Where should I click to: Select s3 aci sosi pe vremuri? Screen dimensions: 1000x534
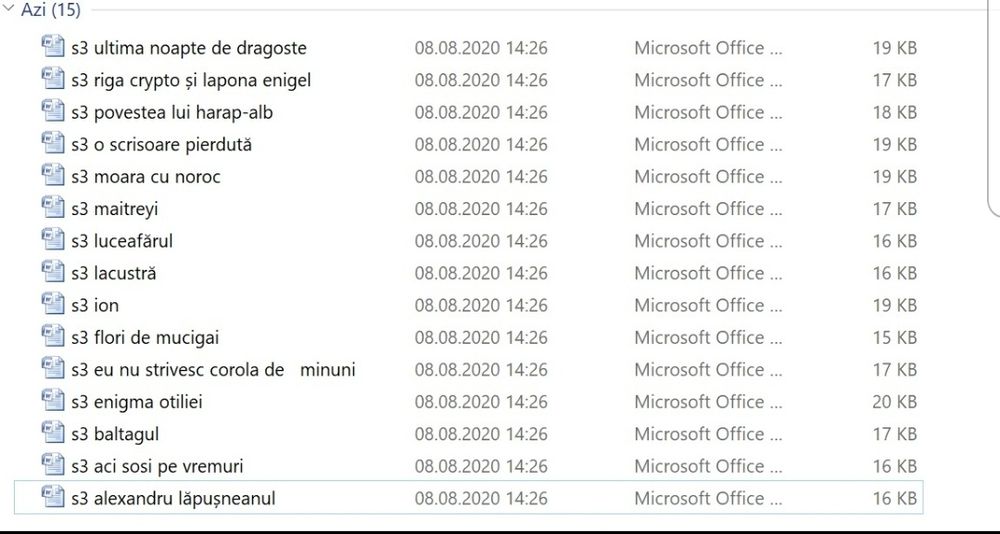pos(157,466)
